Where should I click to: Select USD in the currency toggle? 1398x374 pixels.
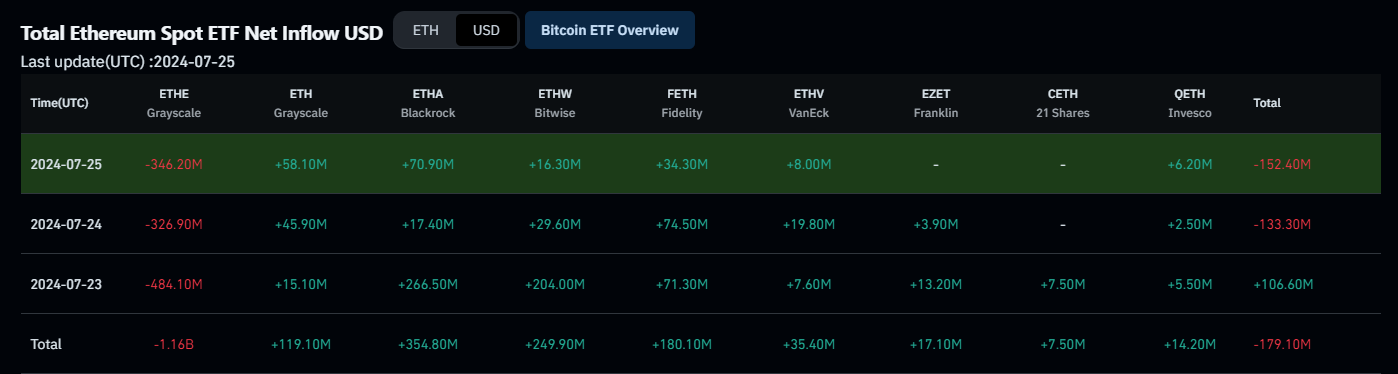[x=486, y=30]
